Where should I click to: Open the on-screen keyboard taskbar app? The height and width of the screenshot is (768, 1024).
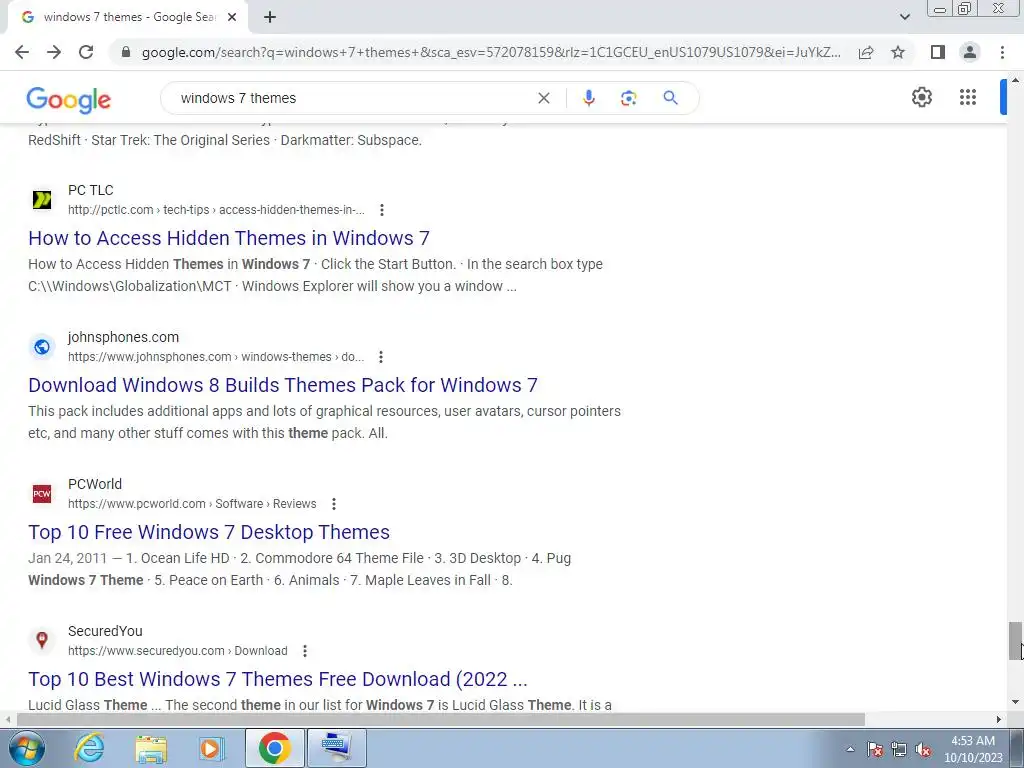[337, 748]
